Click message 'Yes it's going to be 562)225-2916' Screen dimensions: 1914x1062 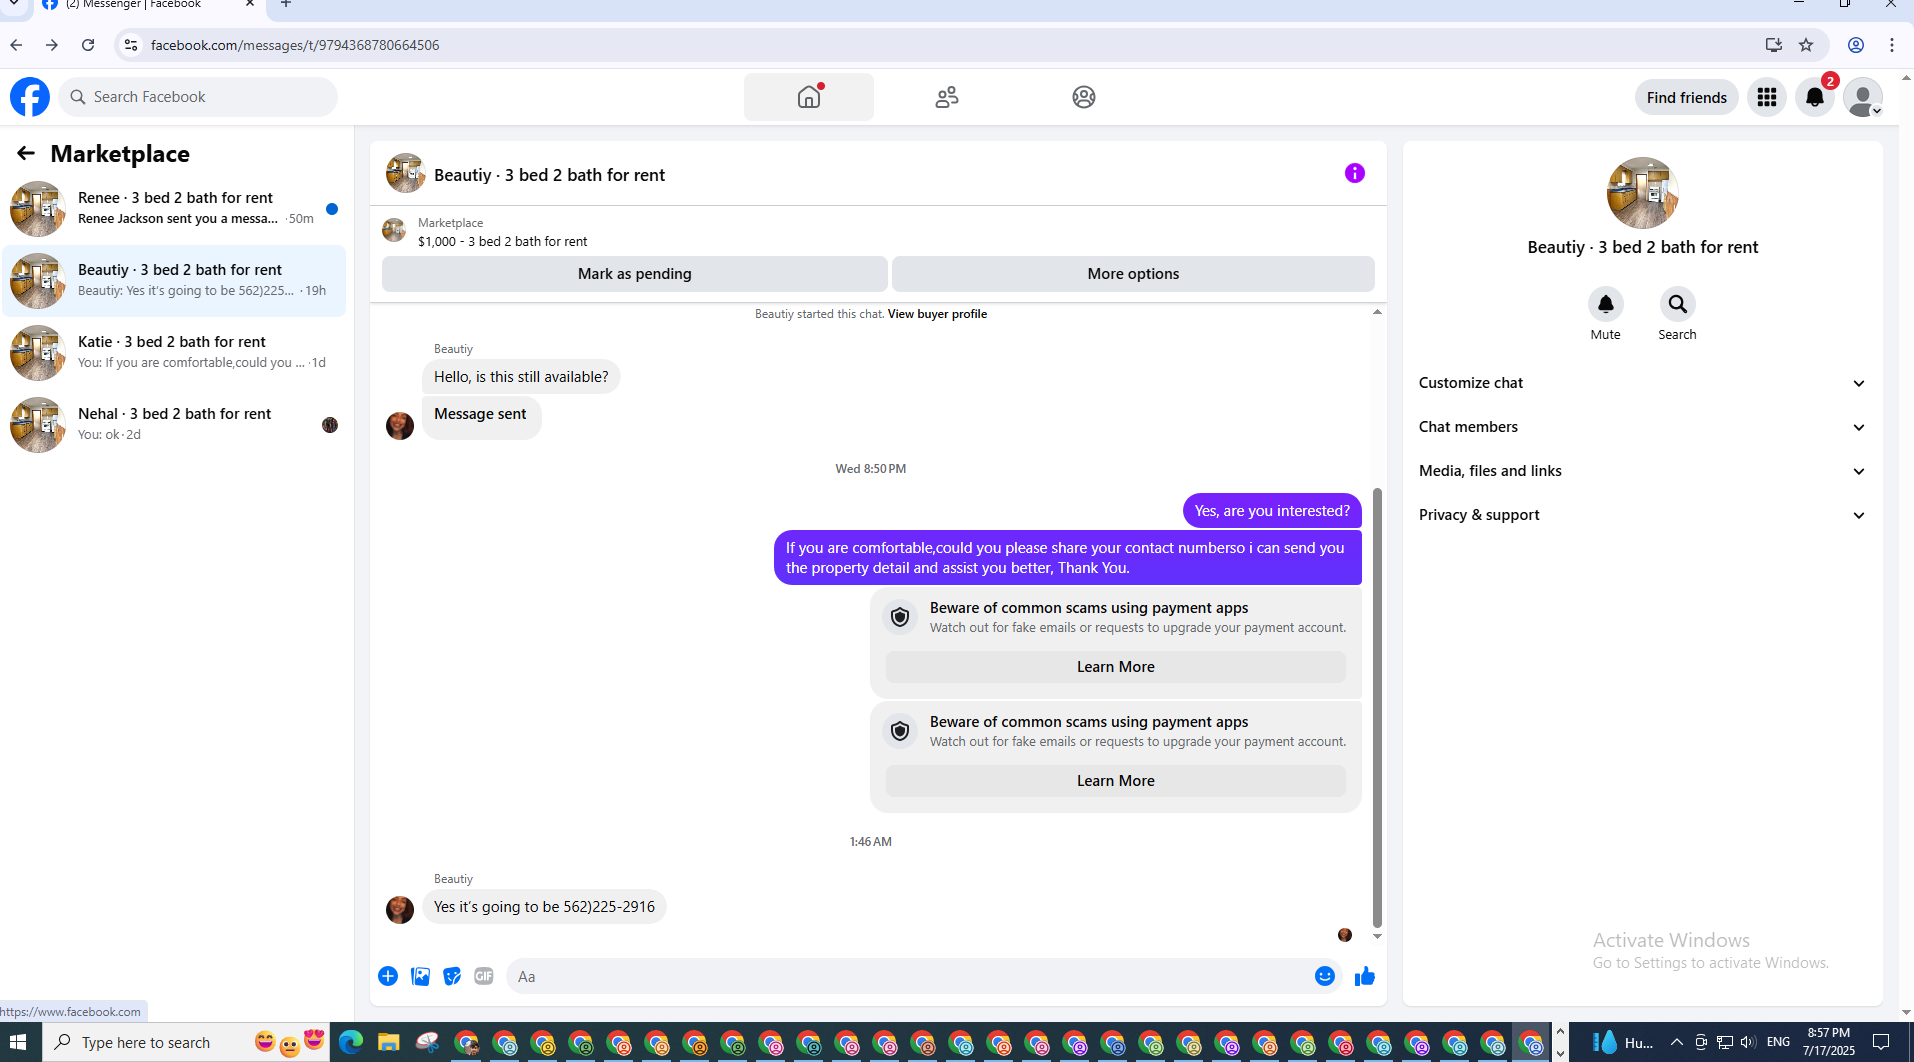[544, 907]
